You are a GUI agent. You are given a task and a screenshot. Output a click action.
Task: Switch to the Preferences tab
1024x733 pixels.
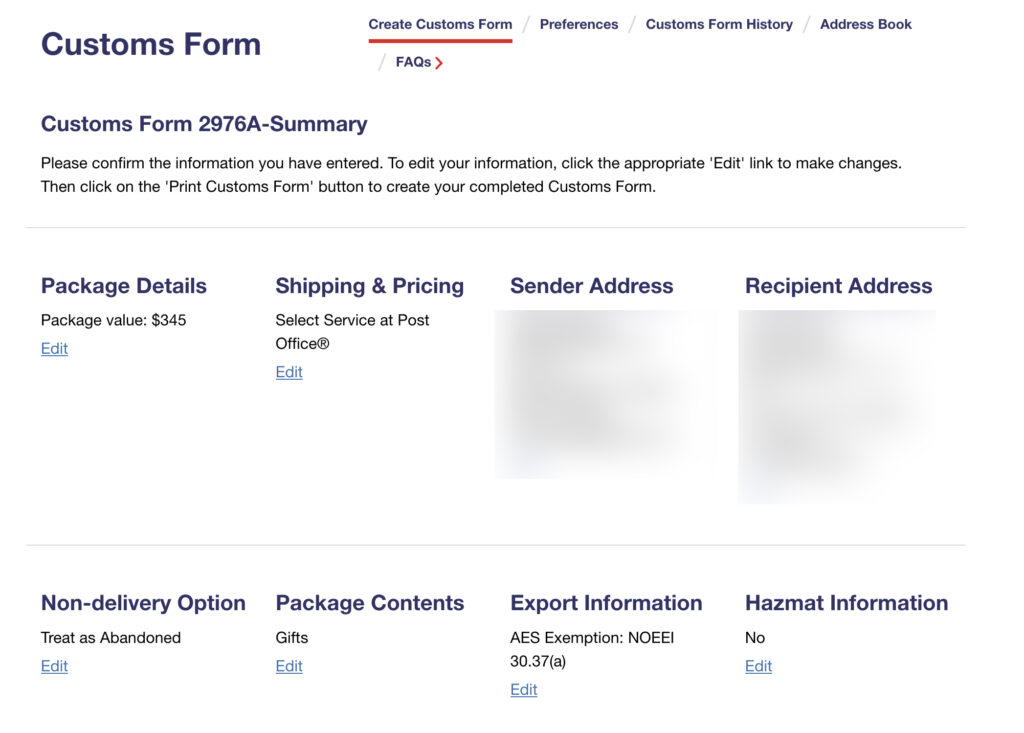579,24
